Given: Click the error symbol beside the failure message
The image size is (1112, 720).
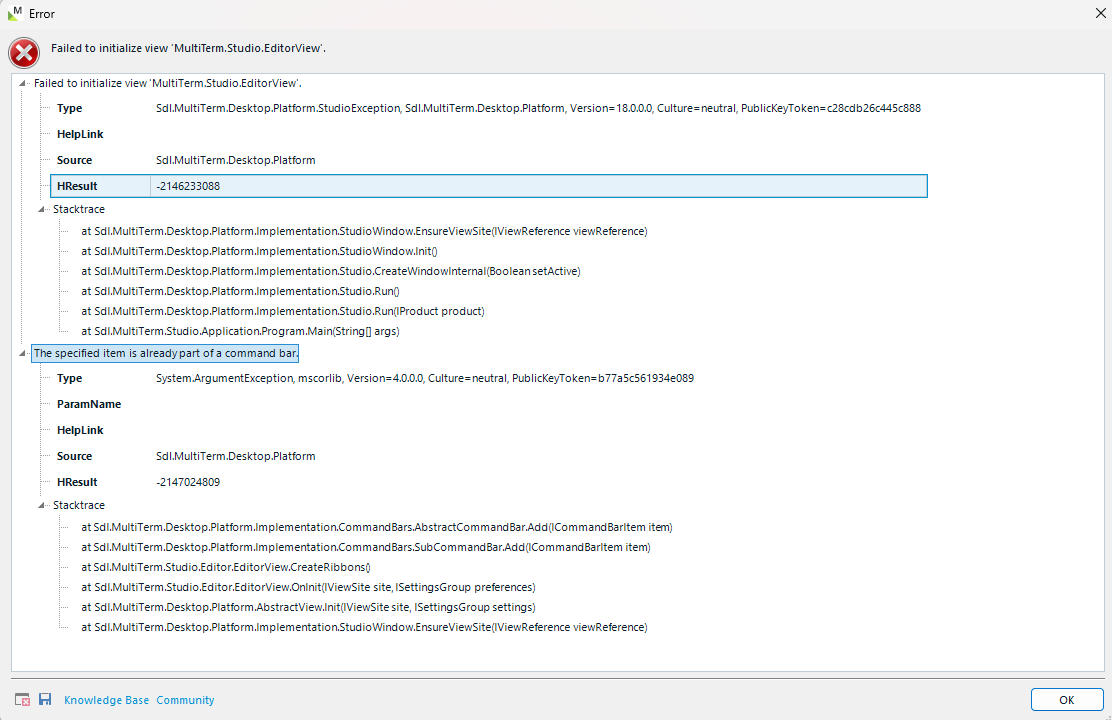Looking at the screenshot, I should click(24, 52).
